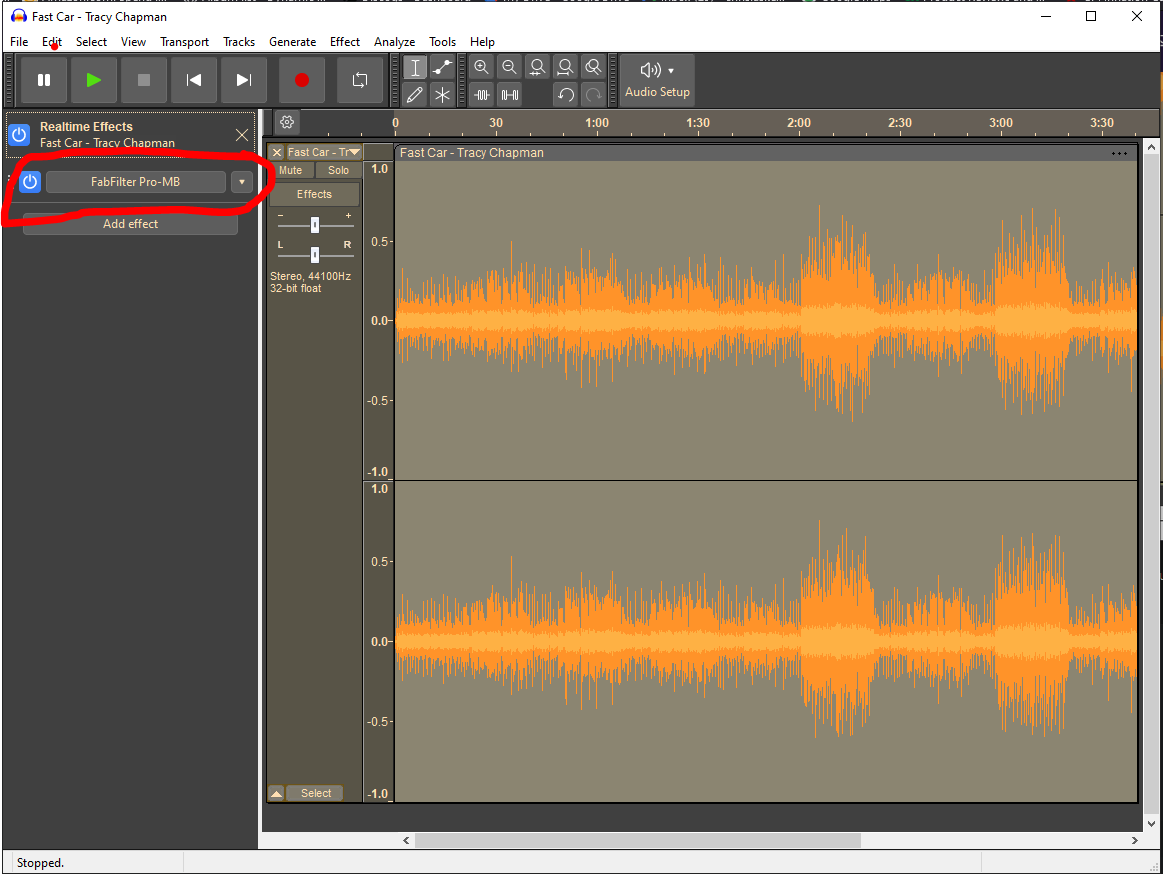Viewport: 1163px width, 874px height.
Task: Open the View menu
Action: tap(134, 42)
